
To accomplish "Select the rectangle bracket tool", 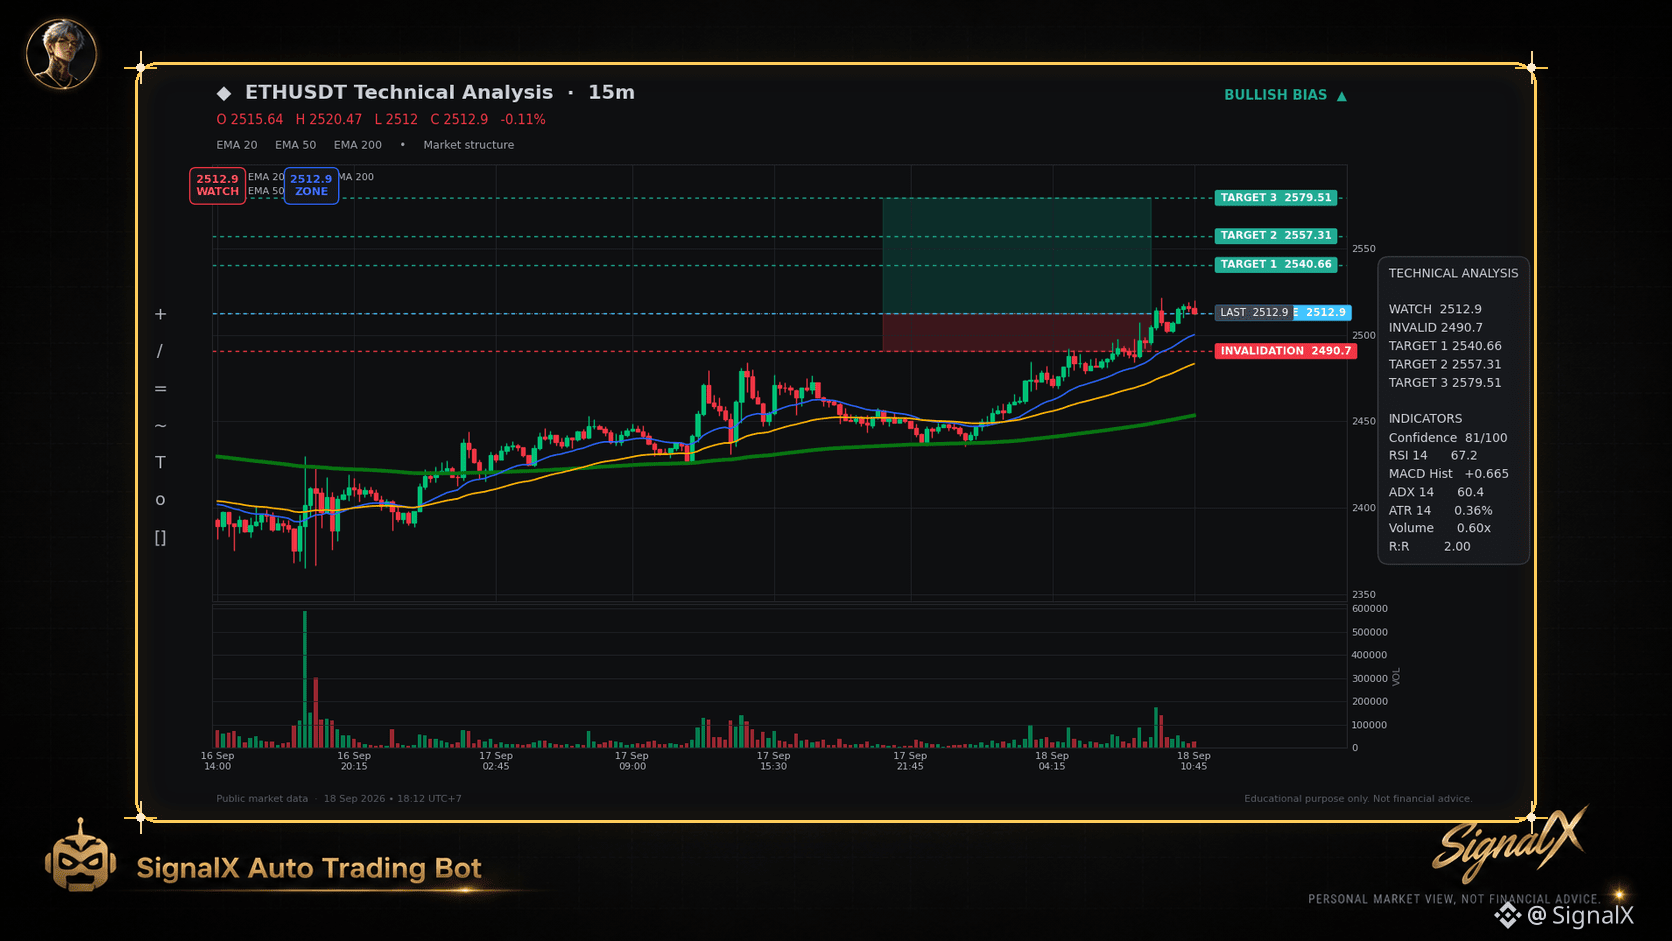I will point(160,538).
